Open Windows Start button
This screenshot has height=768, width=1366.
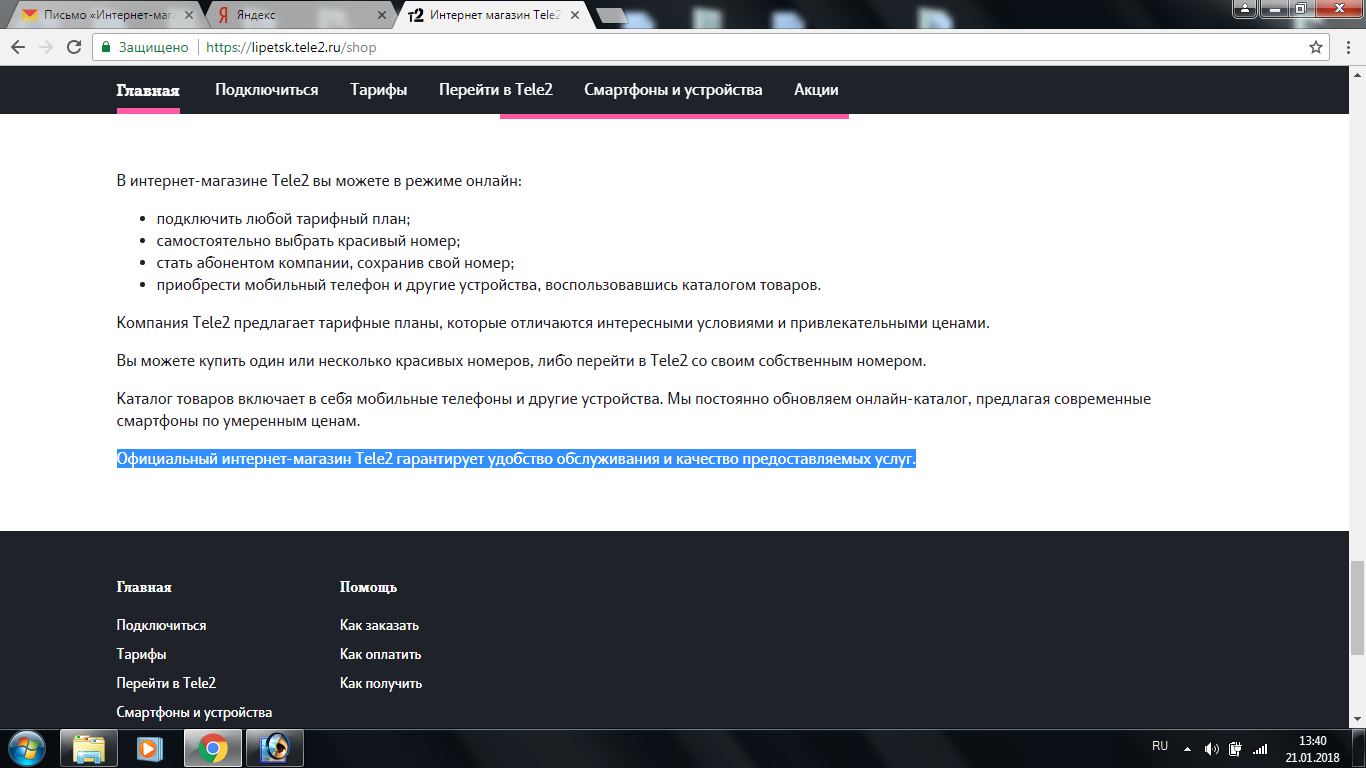tap(27, 748)
